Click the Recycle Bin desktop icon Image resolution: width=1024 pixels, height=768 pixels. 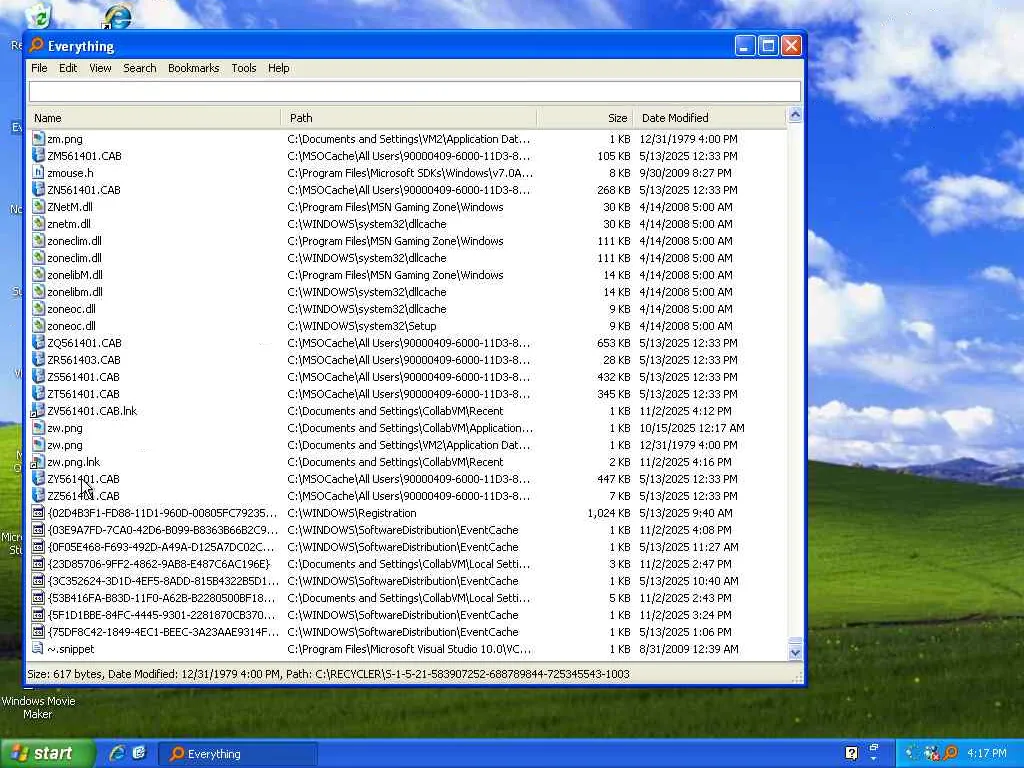point(39,16)
